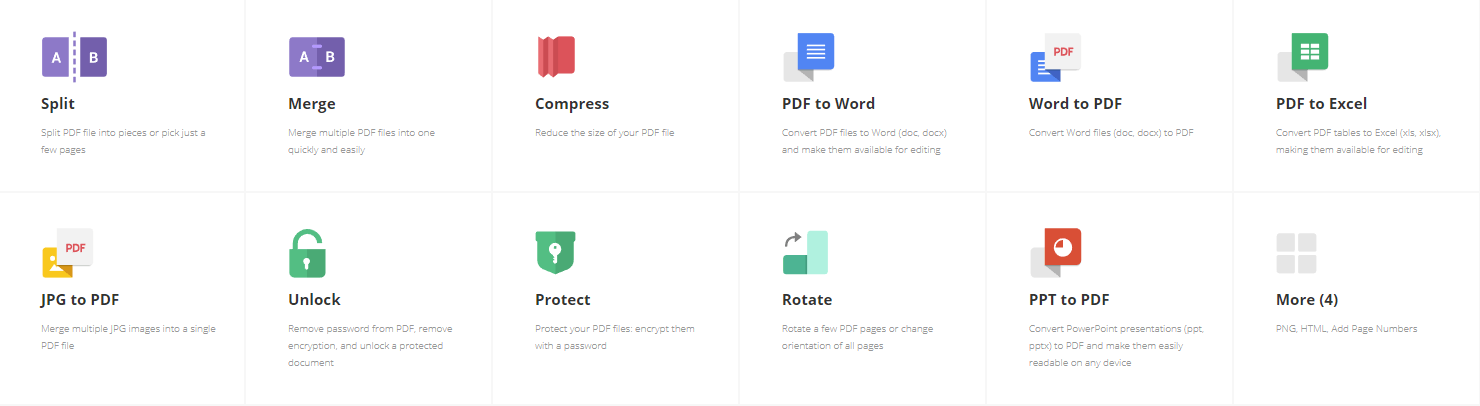Image resolution: width=1480 pixels, height=406 pixels.
Task: Select the green PDF to Excel icon
Action: pos(1302,57)
